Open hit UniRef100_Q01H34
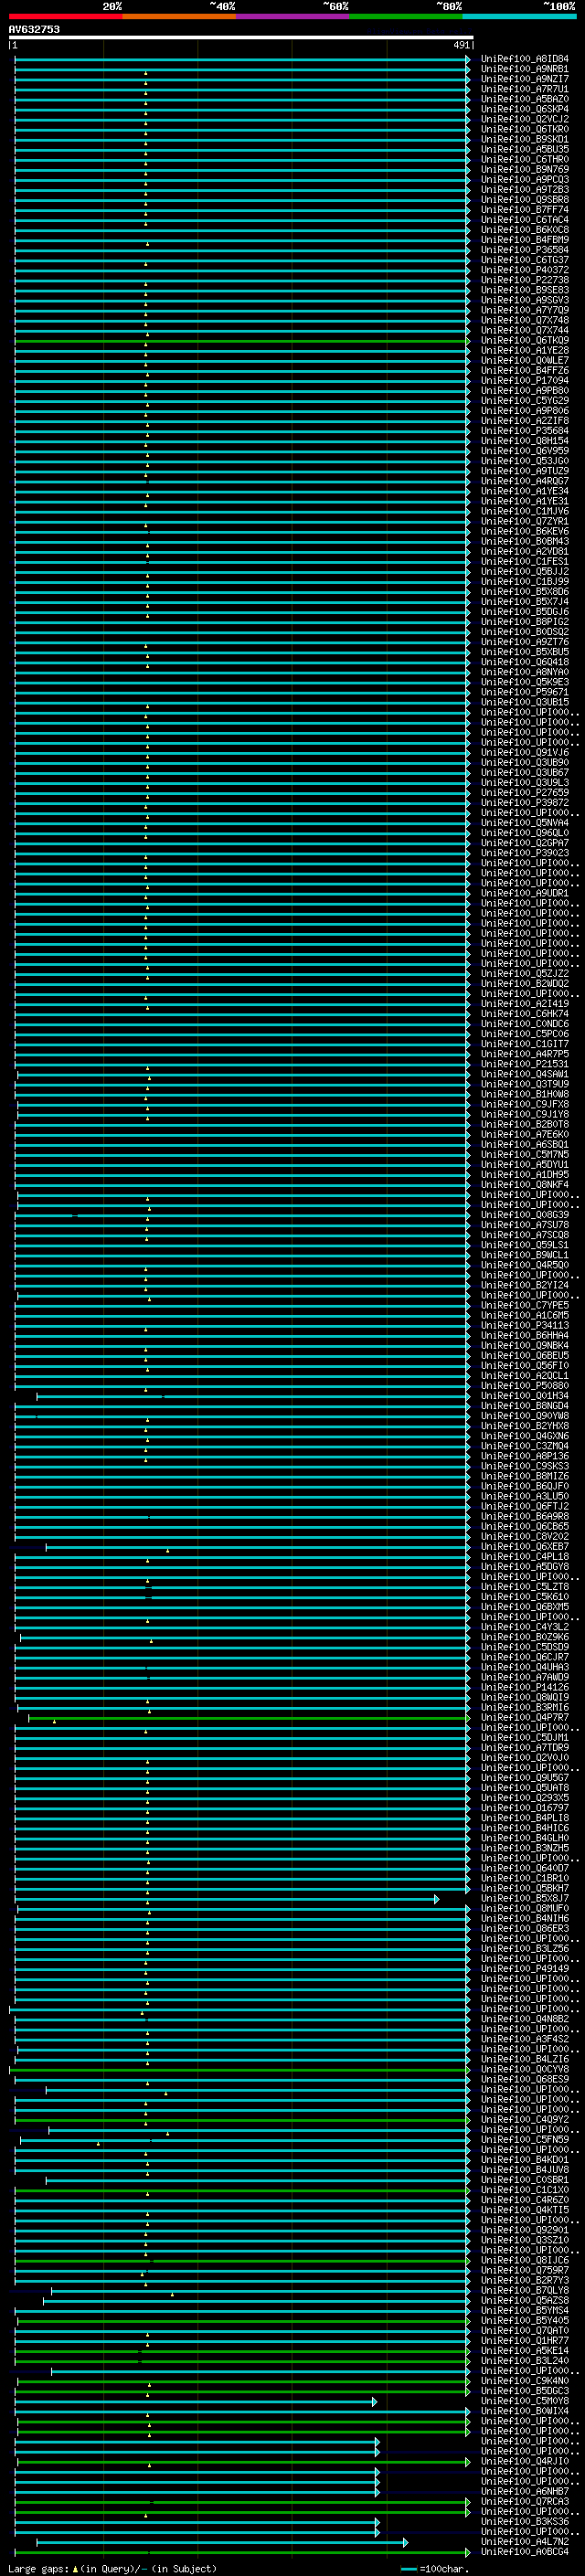585x2576 pixels. pos(524,1395)
